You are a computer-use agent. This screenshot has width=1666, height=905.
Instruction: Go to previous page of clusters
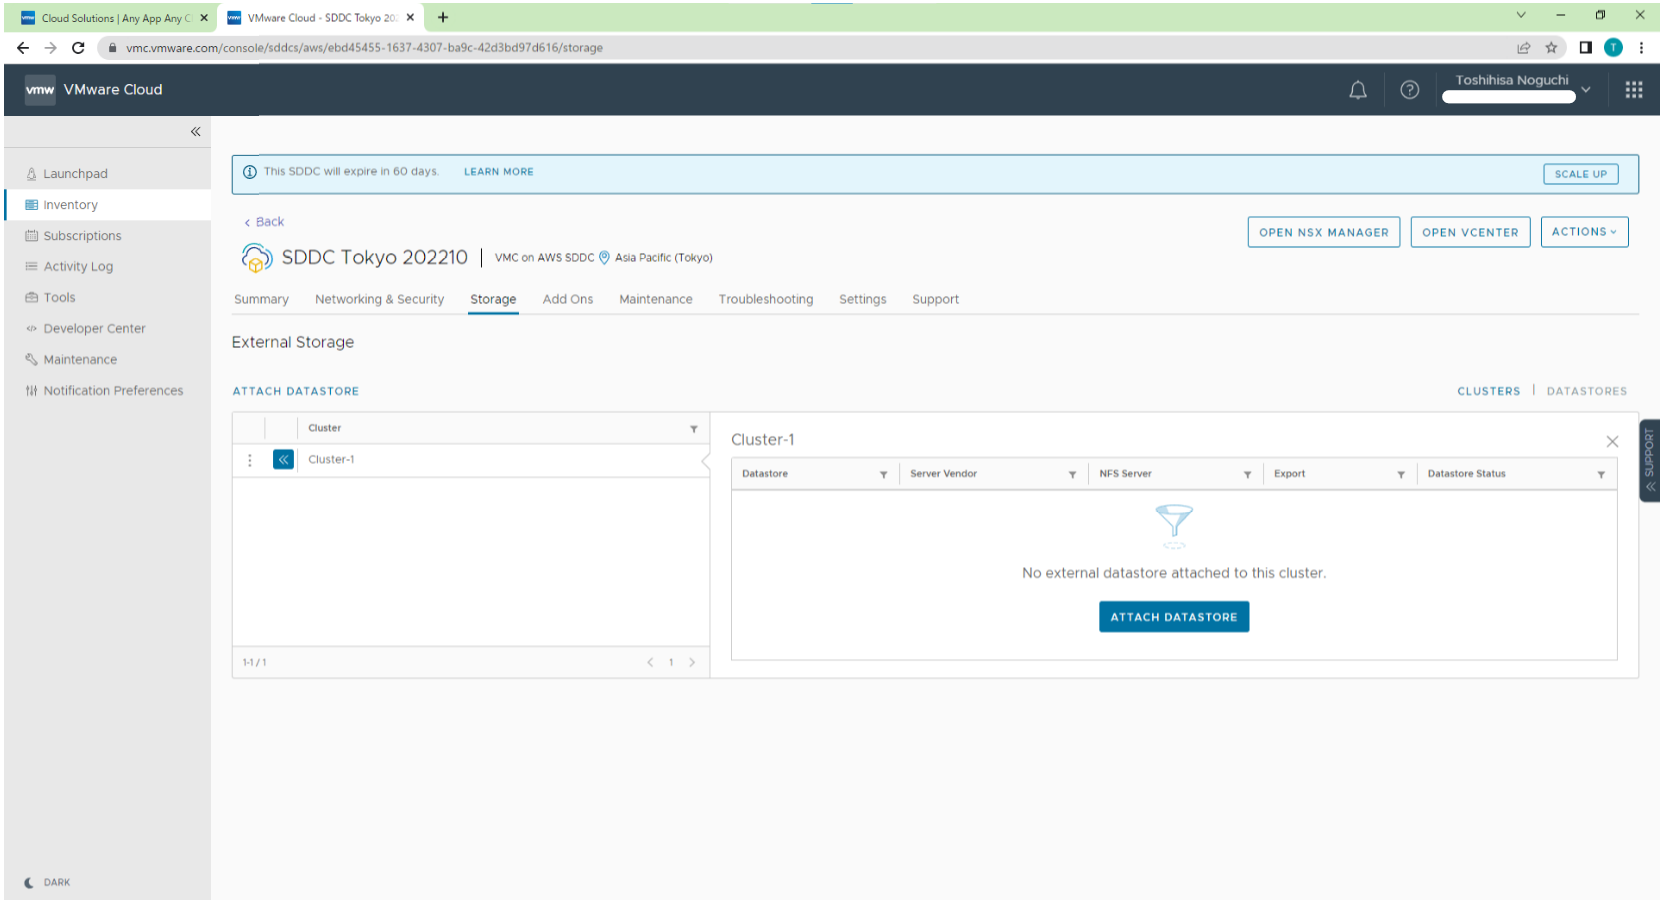click(650, 662)
